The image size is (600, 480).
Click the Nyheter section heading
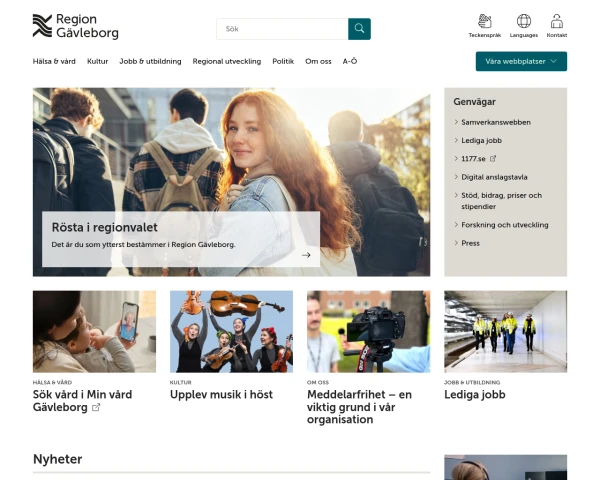pyautogui.click(x=58, y=459)
